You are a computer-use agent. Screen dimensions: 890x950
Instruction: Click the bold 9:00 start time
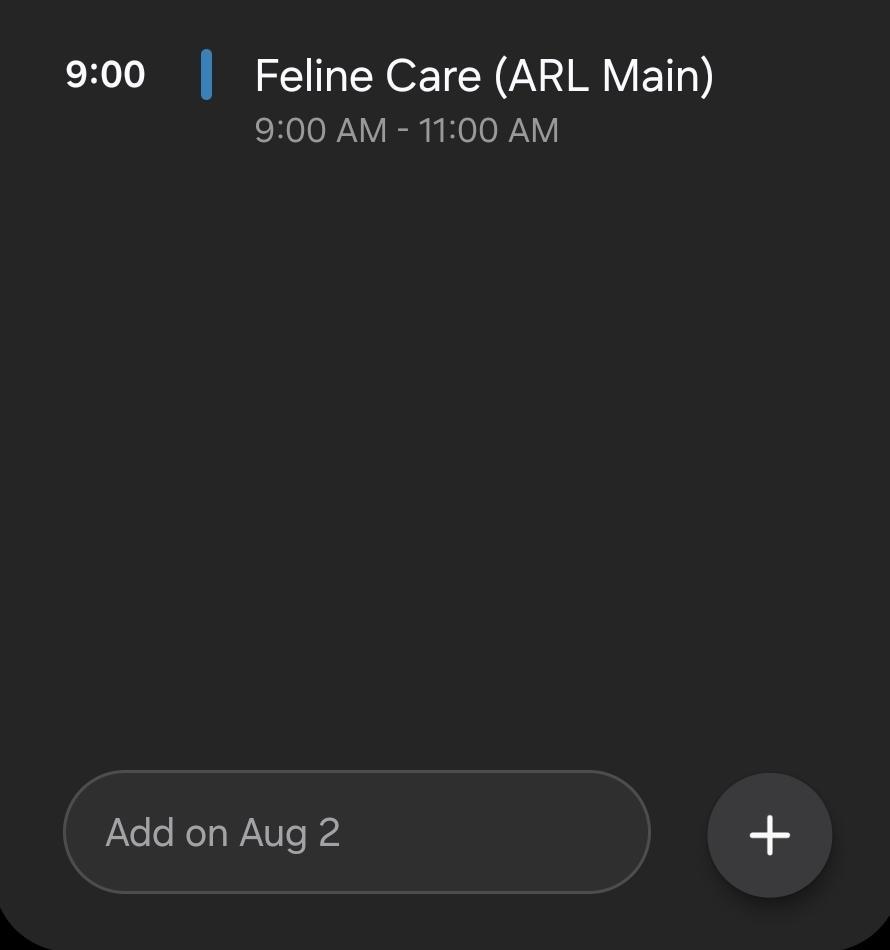(105, 75)
